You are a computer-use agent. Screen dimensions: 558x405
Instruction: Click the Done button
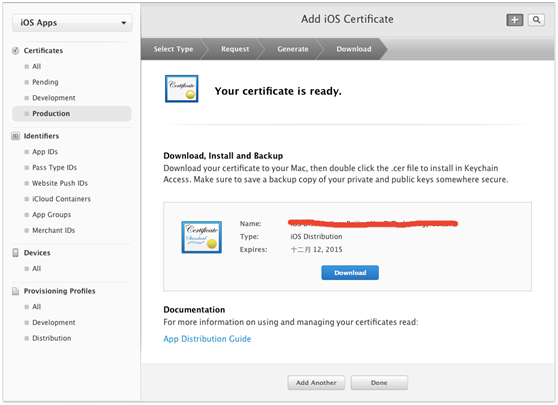coord(379,383)
